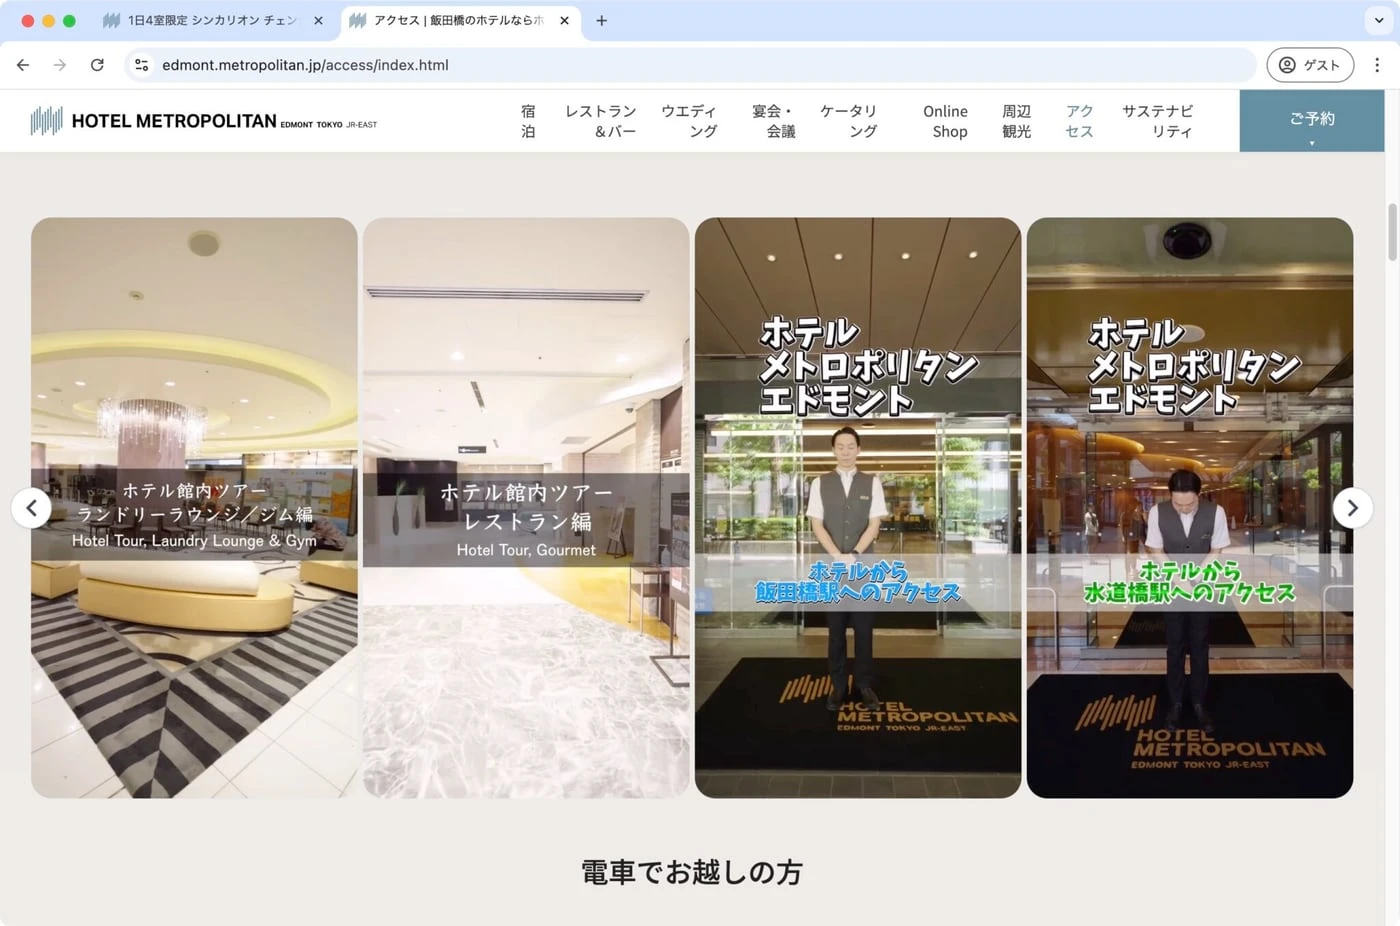Switch to the 1日4室限定 シンカリオン tab
The width and height of the screenshot is (1400, 926).
214,20
